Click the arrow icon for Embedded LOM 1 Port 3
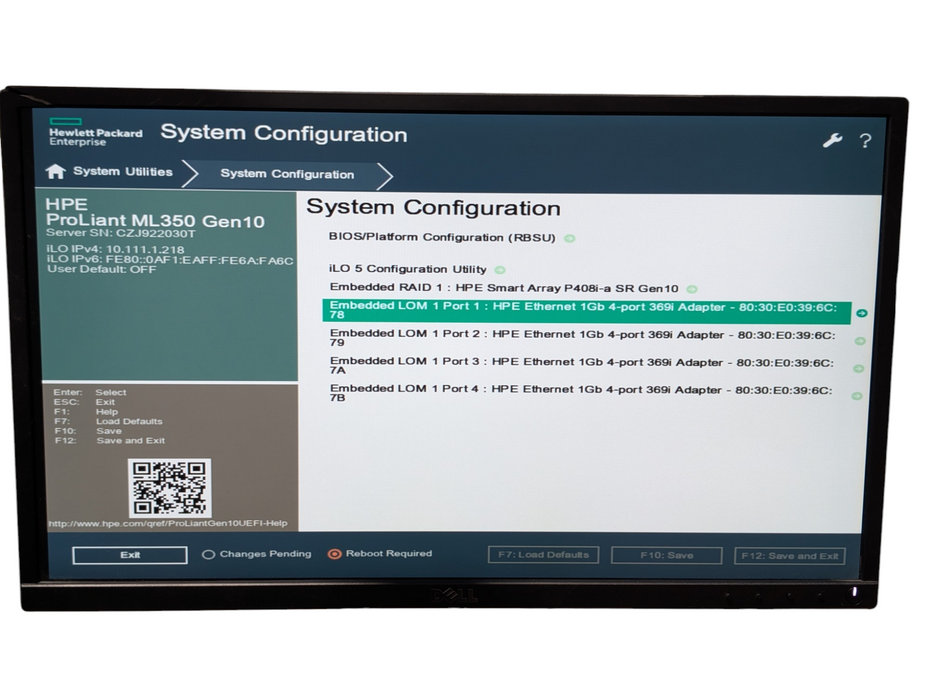930x700 pixels. (858, 369)
